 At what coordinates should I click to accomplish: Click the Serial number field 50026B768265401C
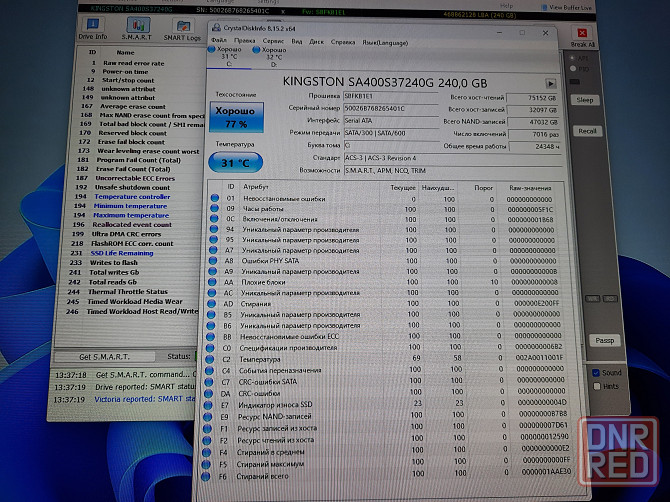(391, 109)
